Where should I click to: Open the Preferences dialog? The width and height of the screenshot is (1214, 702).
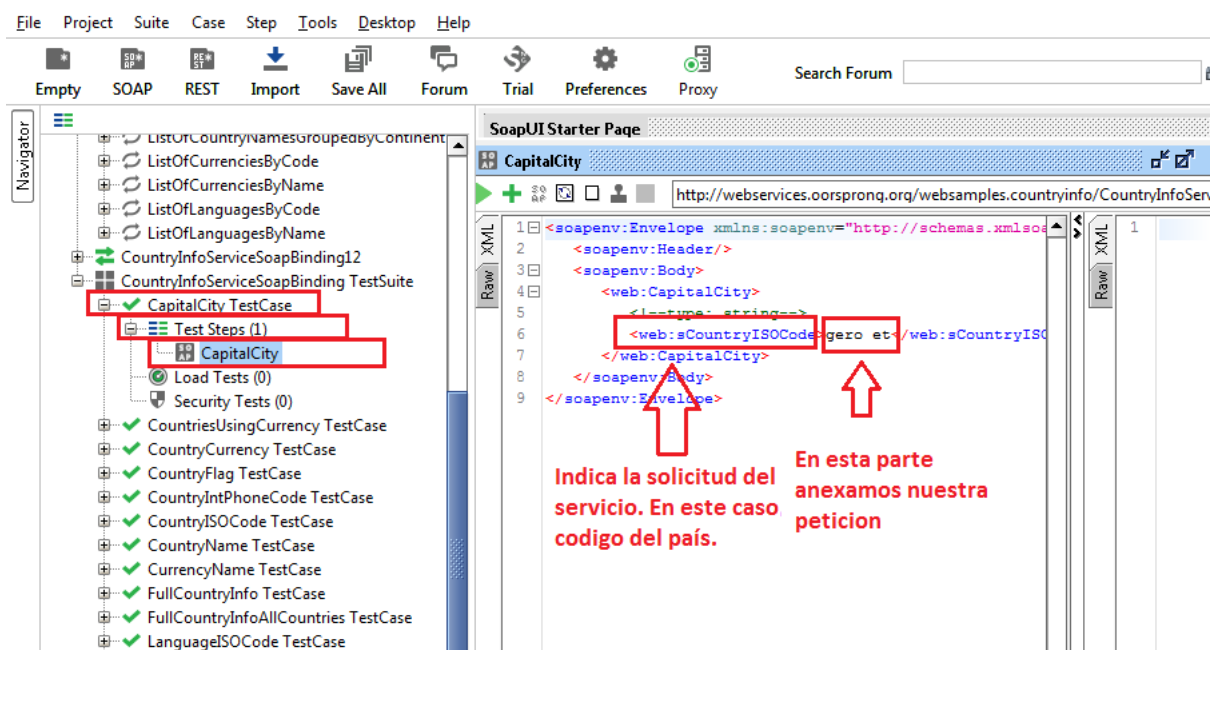(605, 68)
